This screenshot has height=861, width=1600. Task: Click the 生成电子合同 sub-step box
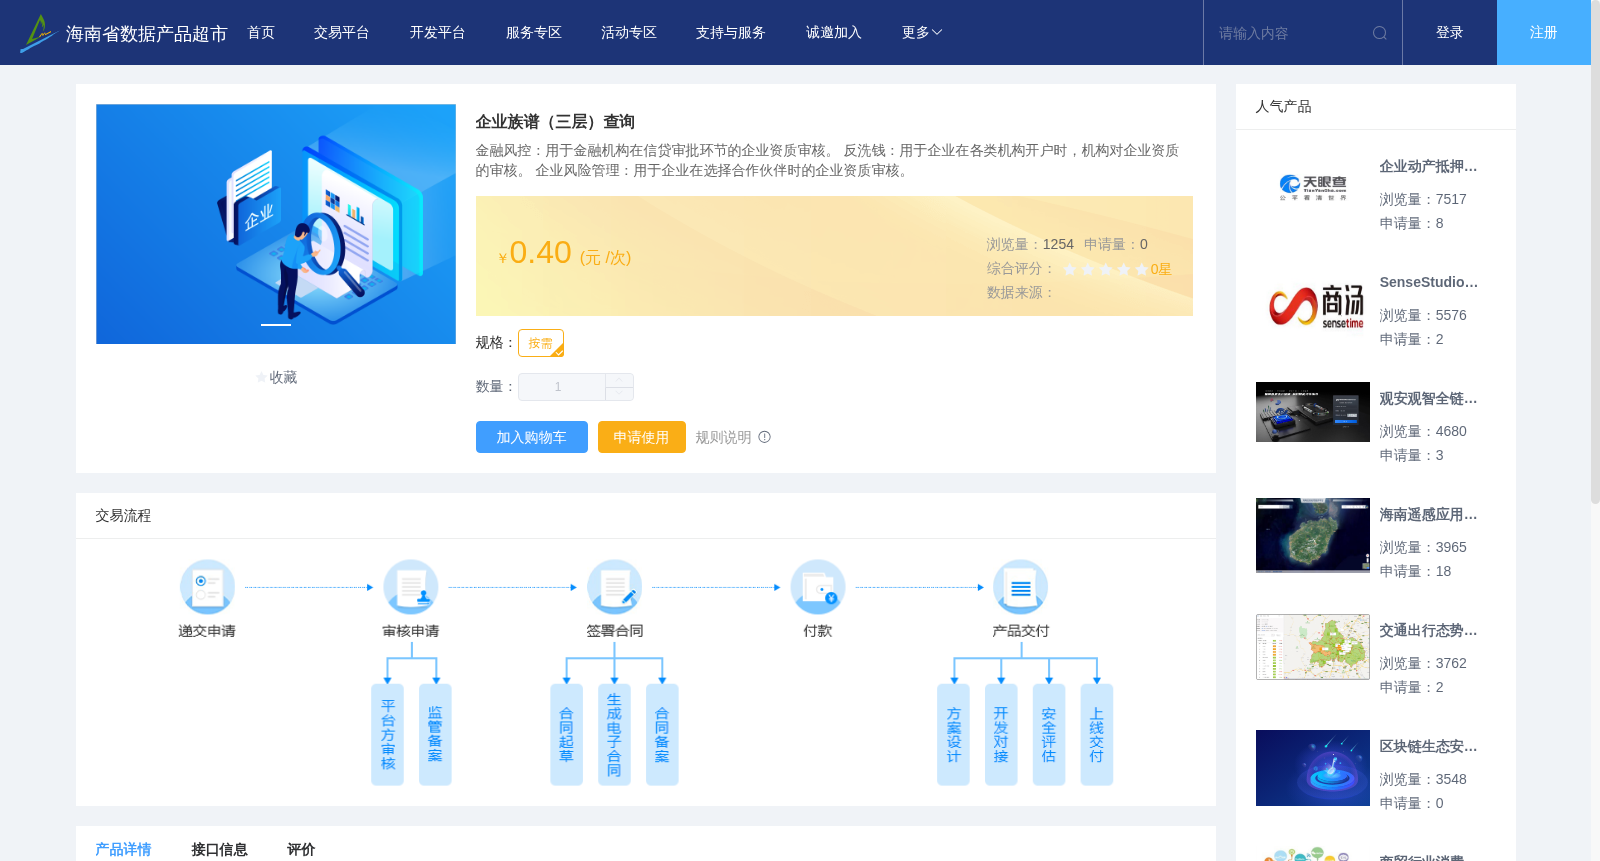[x=614, y=735]
